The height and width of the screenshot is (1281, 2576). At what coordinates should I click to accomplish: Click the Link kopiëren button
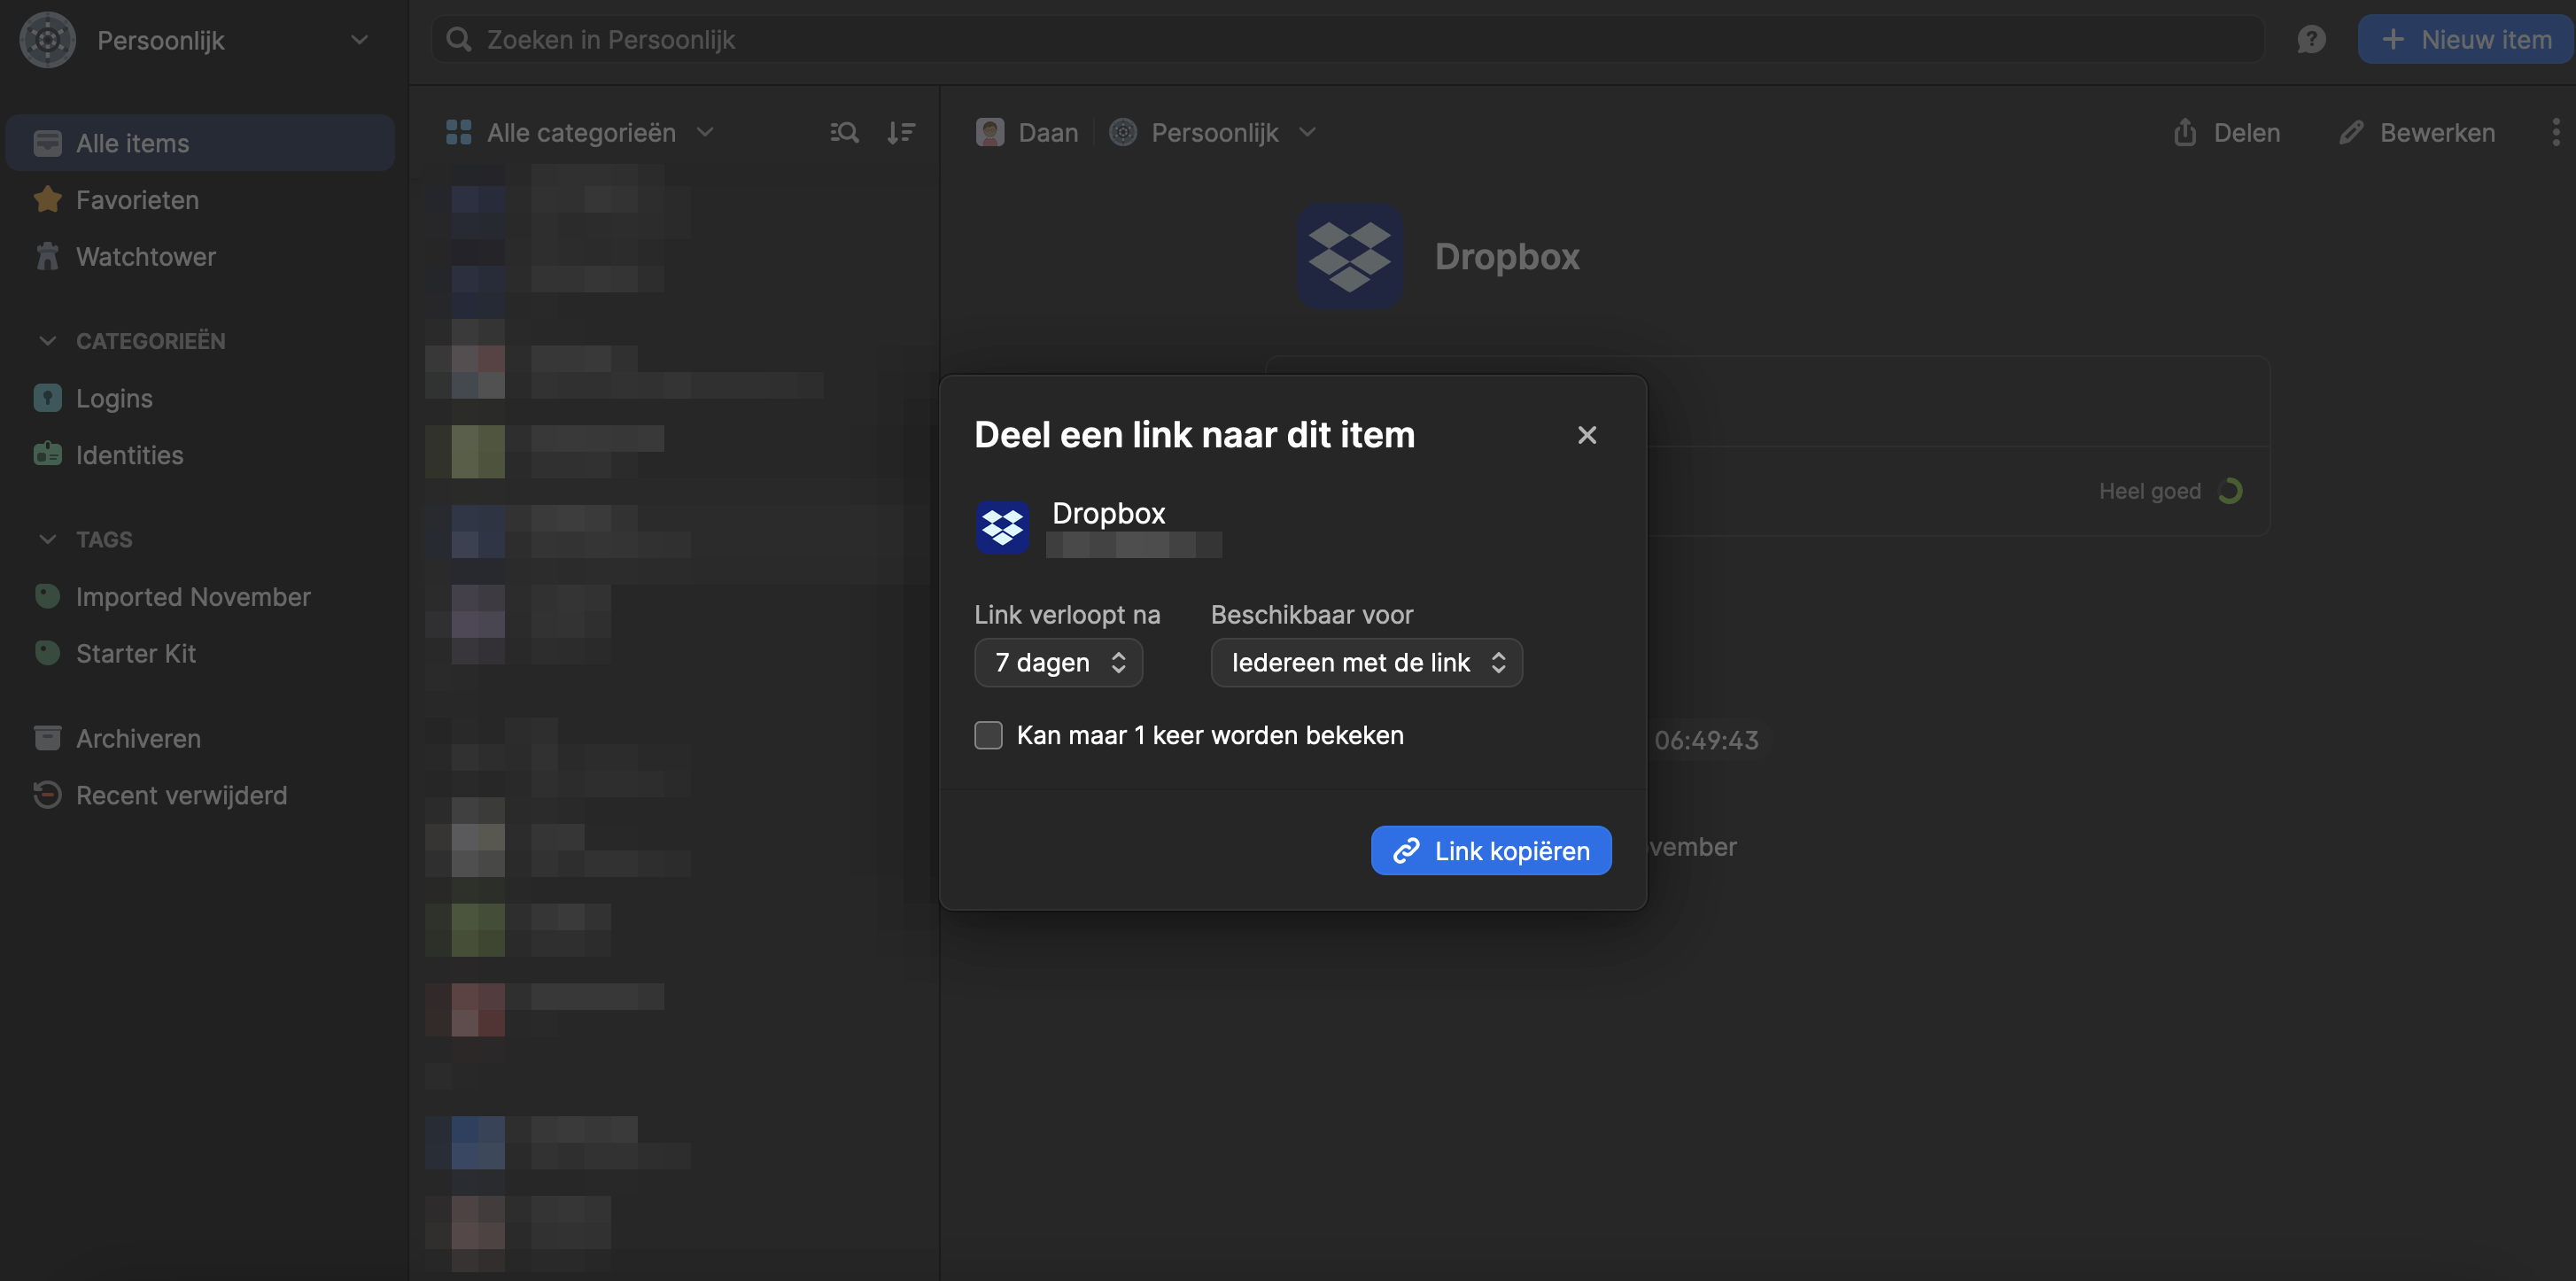click(x=1490, y=850)
